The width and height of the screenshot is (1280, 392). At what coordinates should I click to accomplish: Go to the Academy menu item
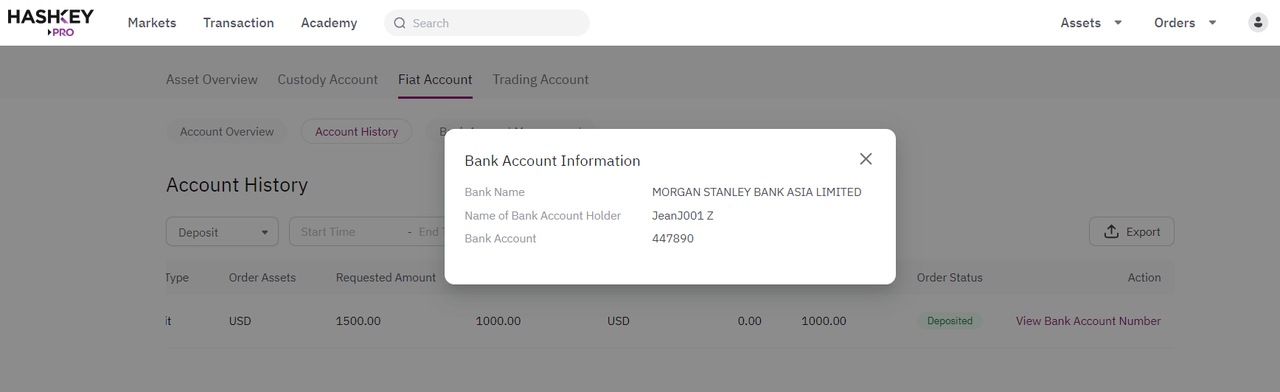[329, 23]
